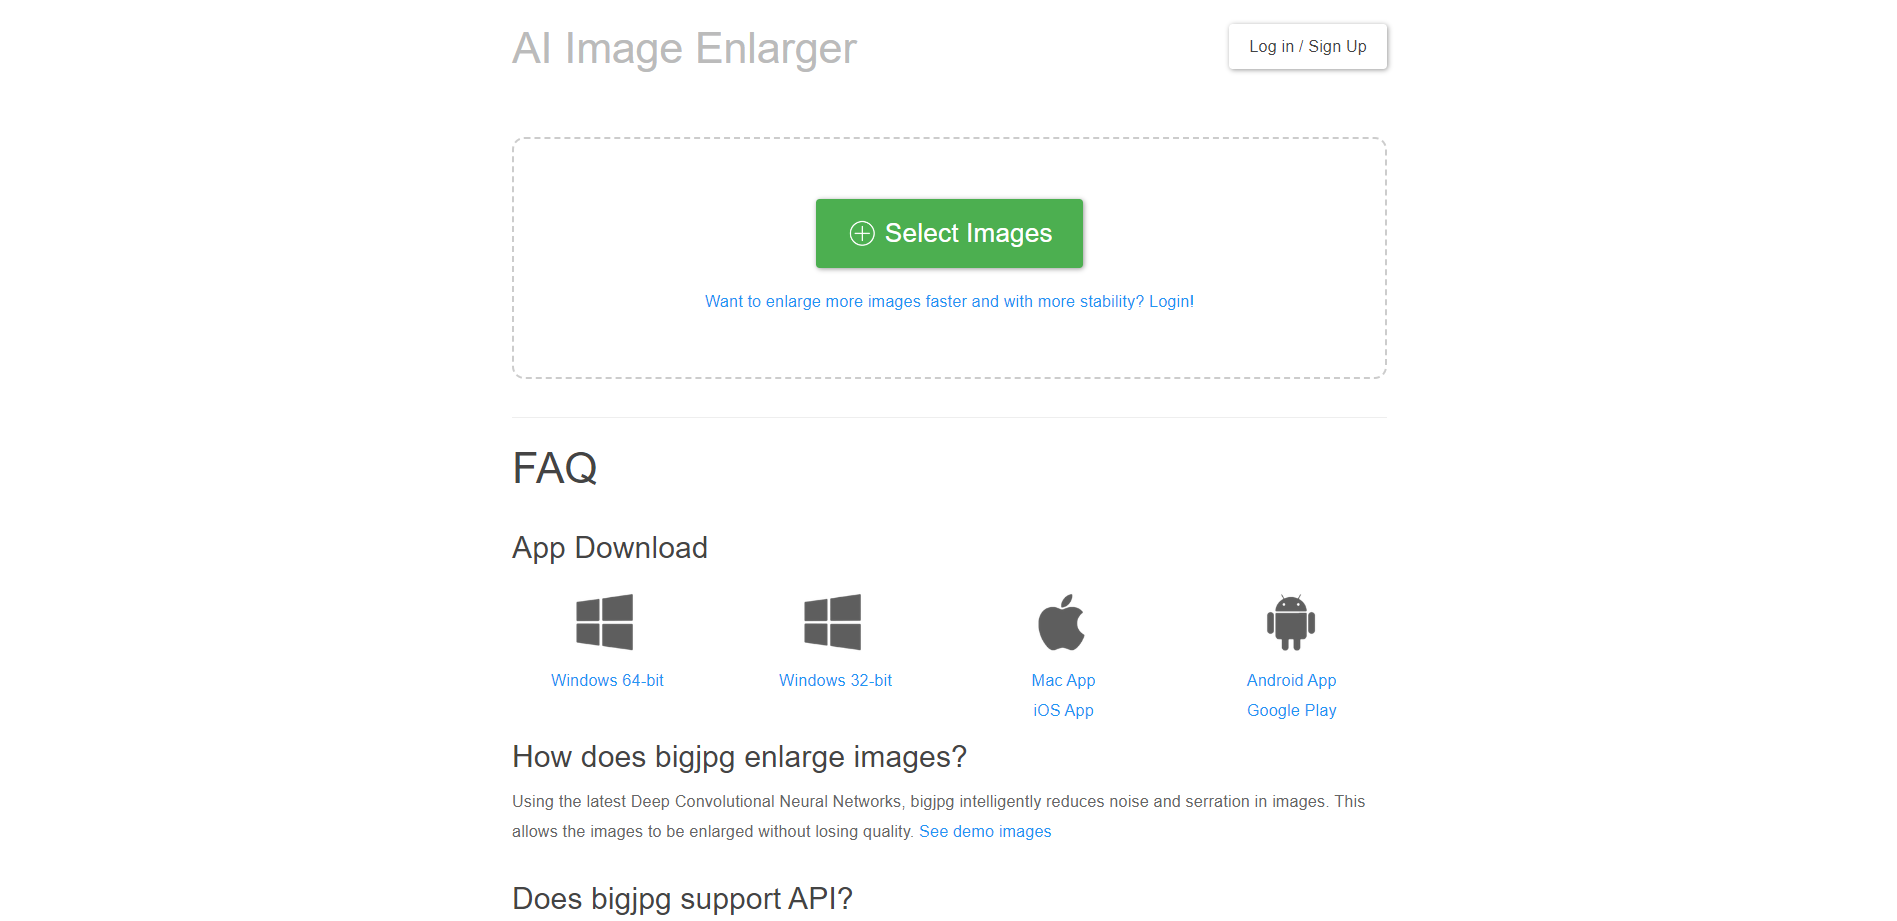
Task: Click the FAQ heading
Action: click(x=555, y=468)
